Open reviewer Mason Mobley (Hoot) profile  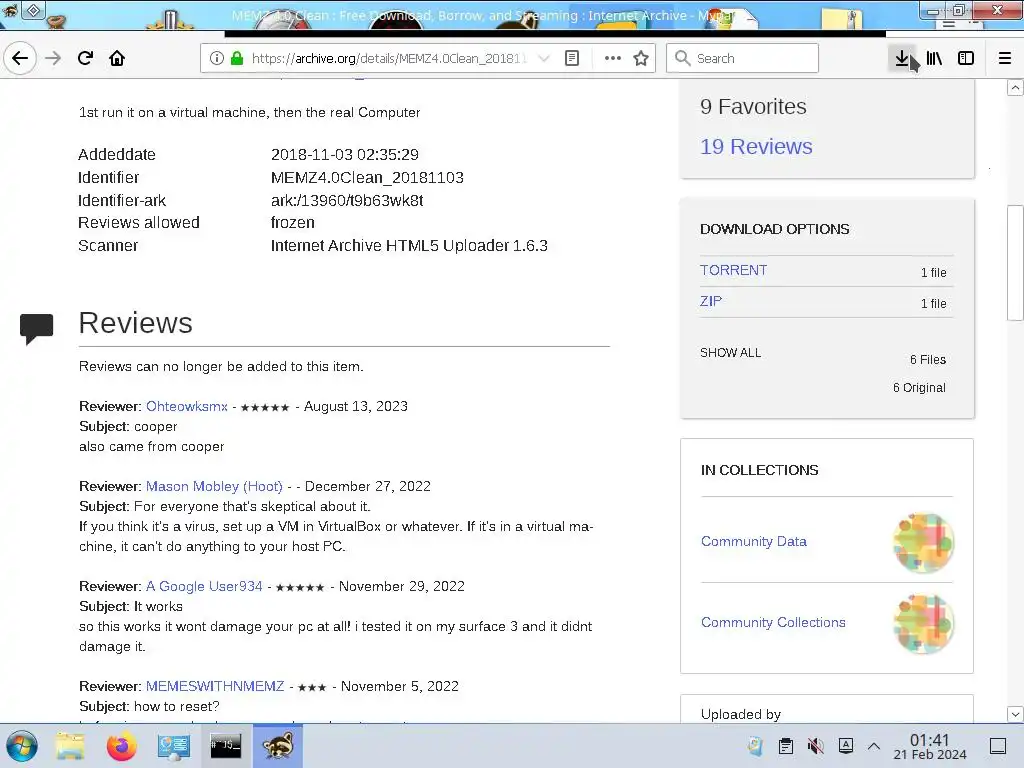pos(214,487)
